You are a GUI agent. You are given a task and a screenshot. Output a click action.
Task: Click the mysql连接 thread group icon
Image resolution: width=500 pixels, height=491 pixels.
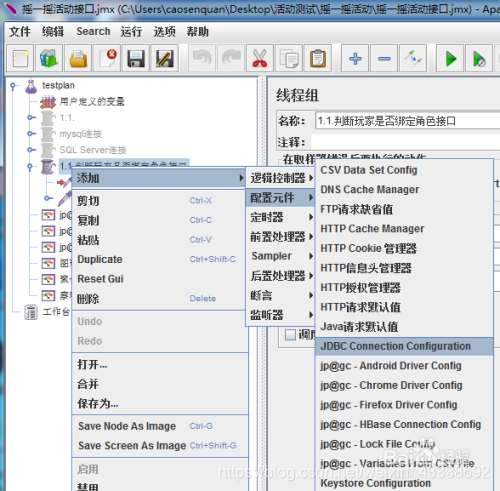48,134
